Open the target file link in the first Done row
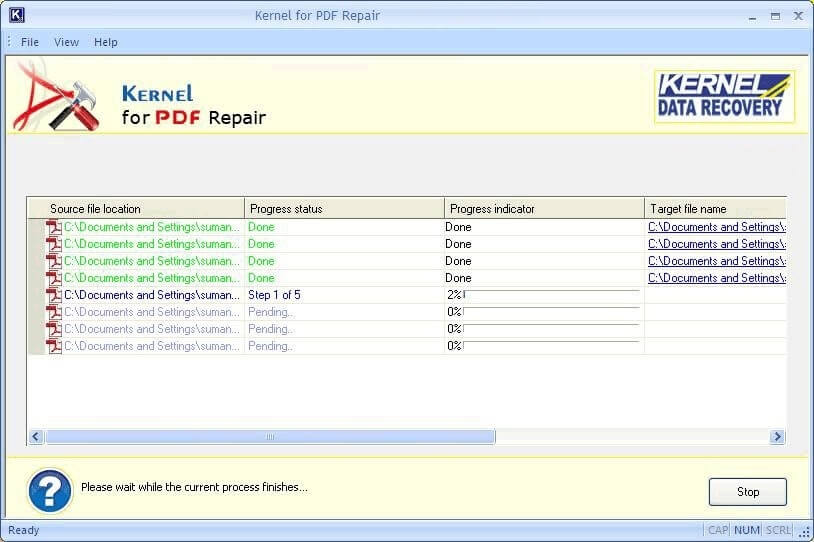Screen dimensions: 814x542 click(717, 227)
